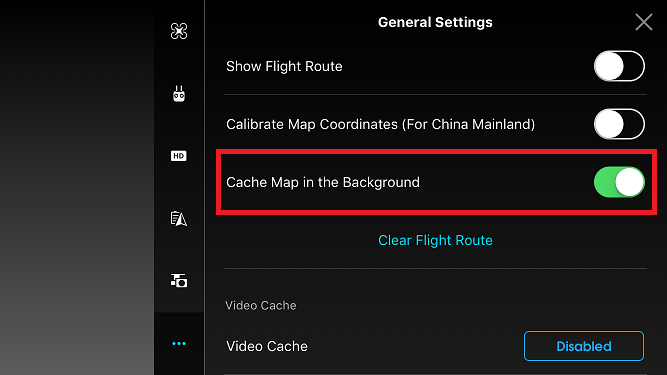
Task: Click the dimmed camera view area
Action: (x=77, y=188)
